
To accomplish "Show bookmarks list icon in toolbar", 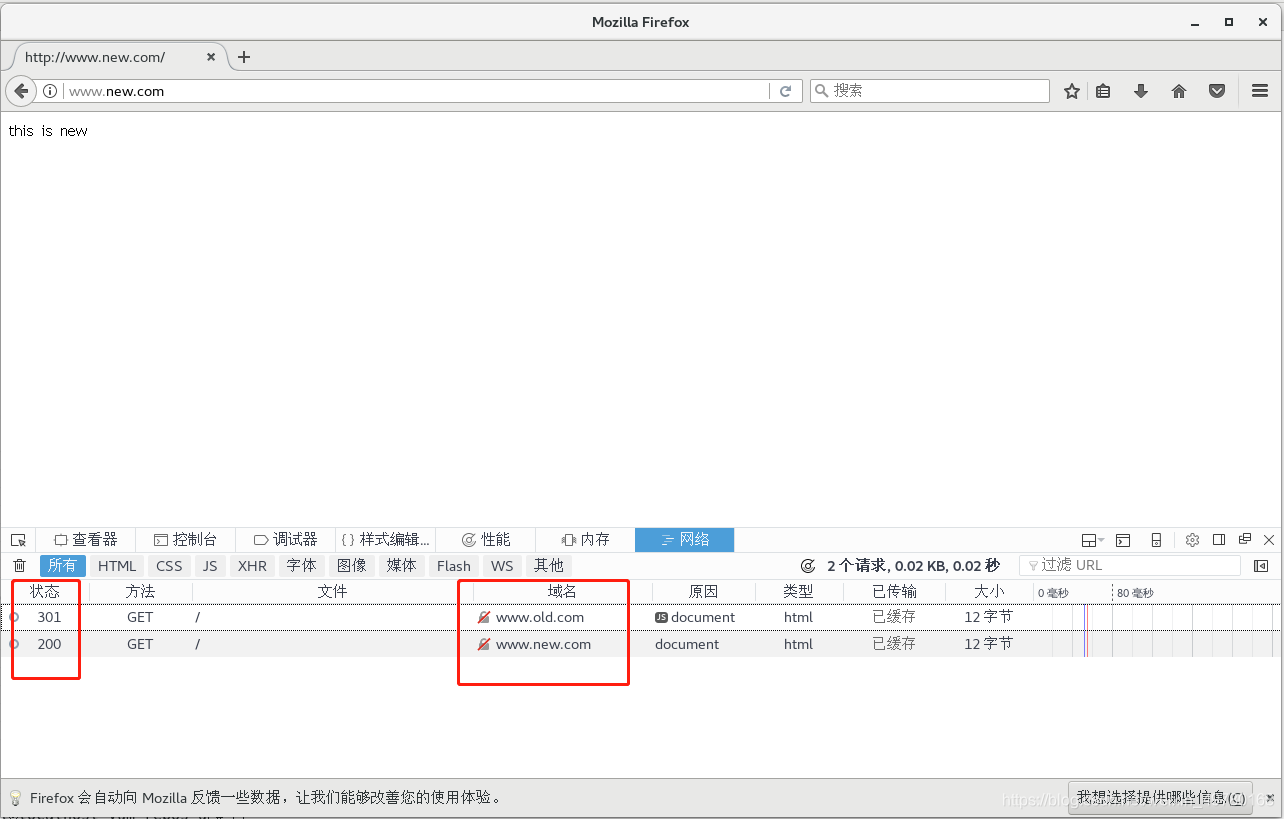I will pos(1103,91).
